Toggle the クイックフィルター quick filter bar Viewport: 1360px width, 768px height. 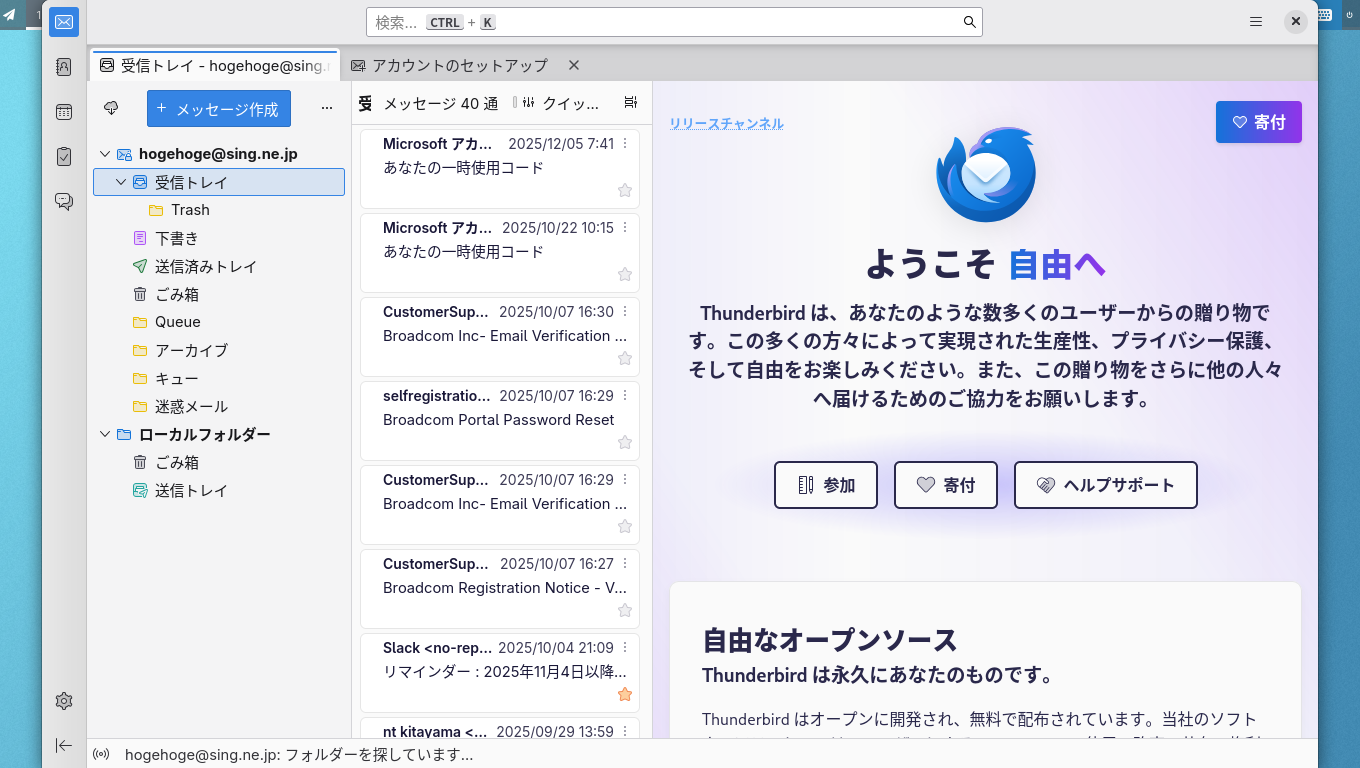[561, 103]
